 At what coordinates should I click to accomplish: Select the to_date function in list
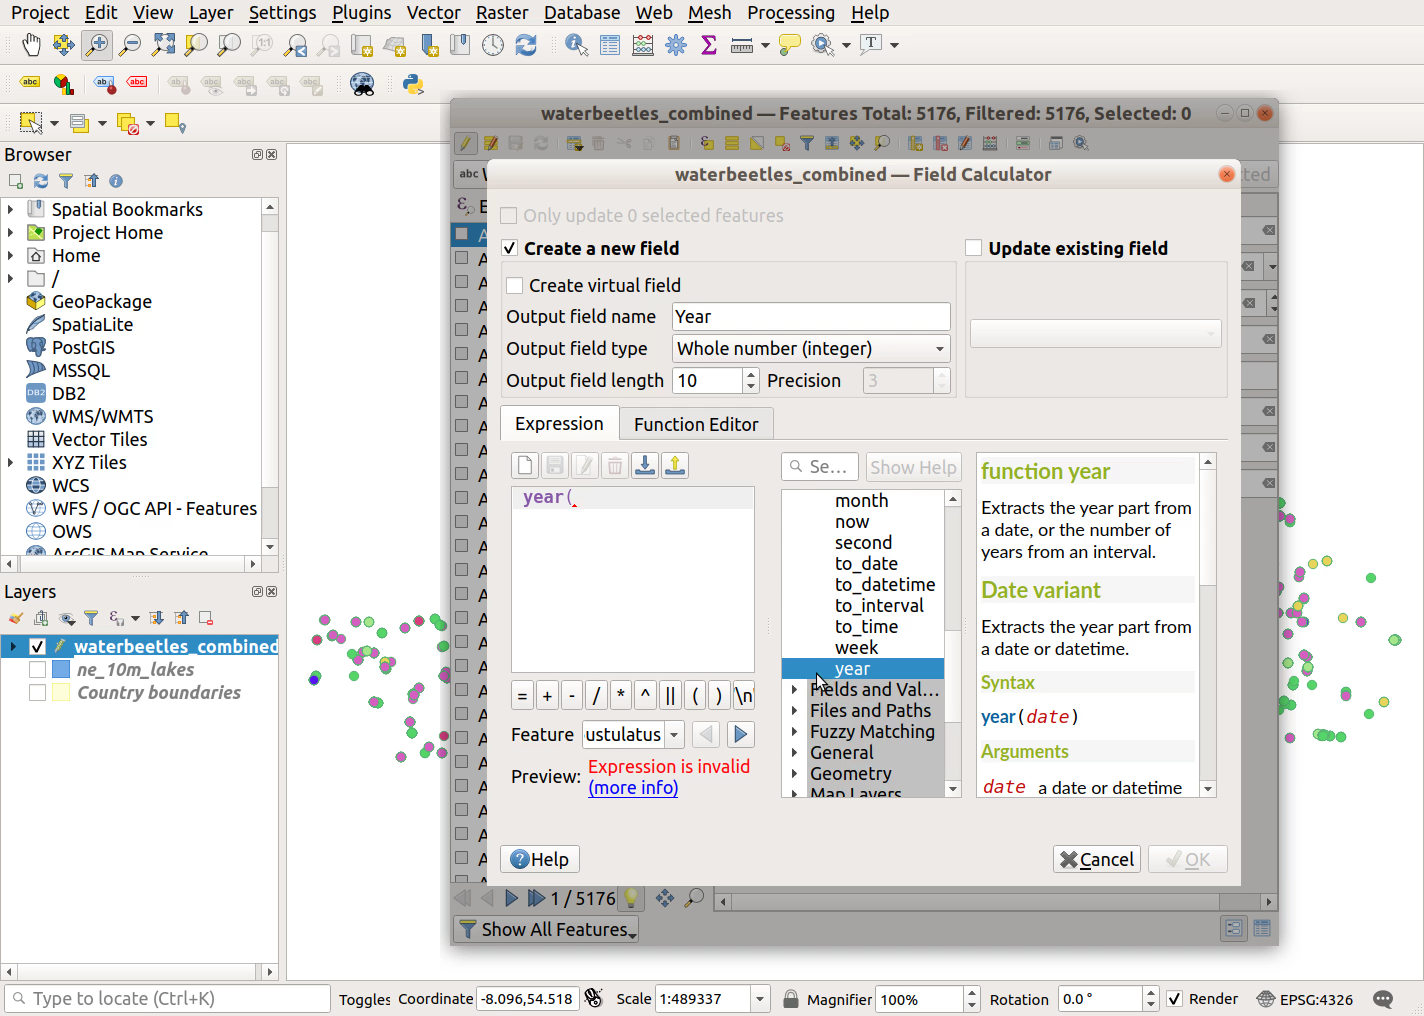(866, 564)
